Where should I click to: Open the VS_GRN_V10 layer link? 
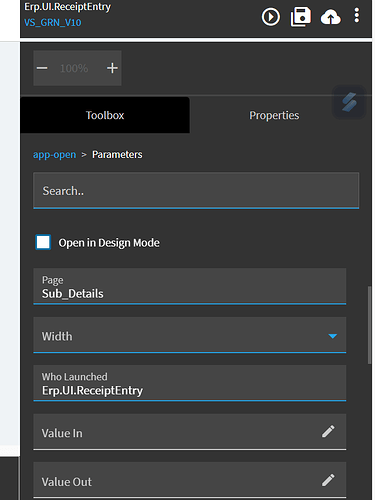pos(53,23)
